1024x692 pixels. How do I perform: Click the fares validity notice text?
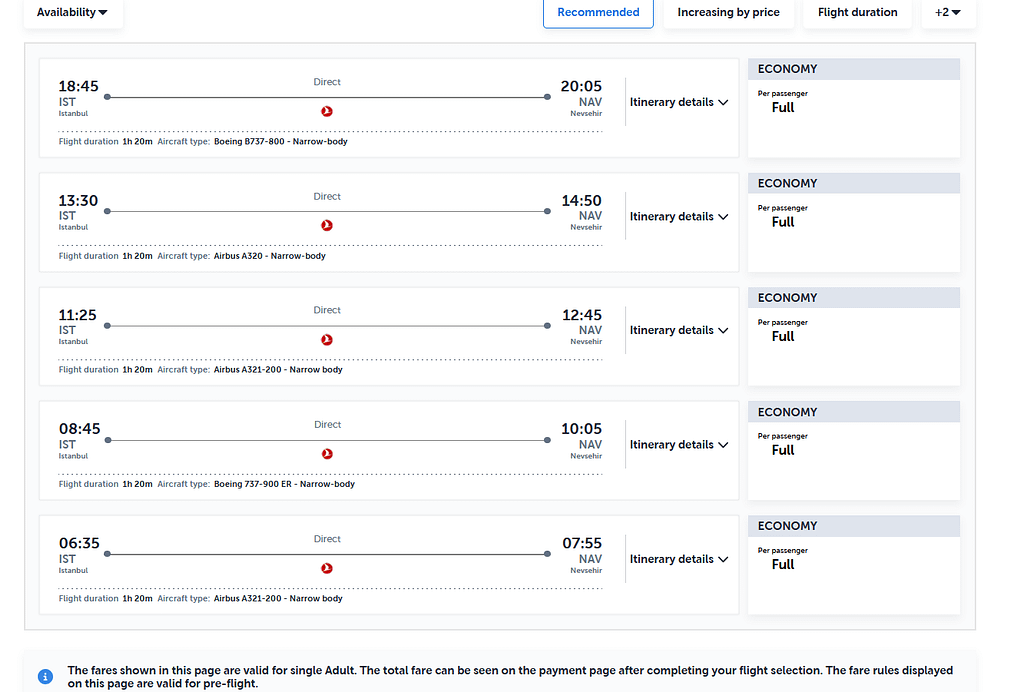(x=510, y=677)
